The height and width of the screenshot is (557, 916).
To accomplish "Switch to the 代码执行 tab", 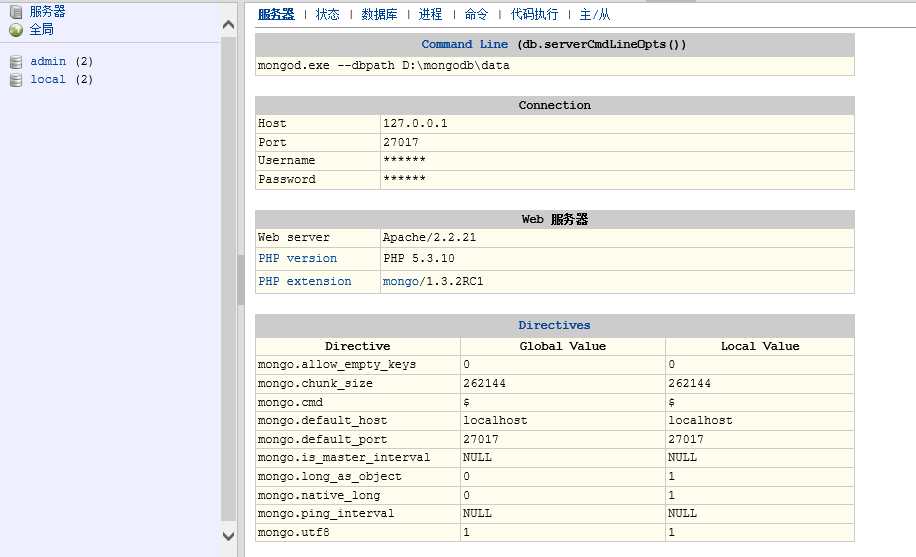I will coord(534,15).
